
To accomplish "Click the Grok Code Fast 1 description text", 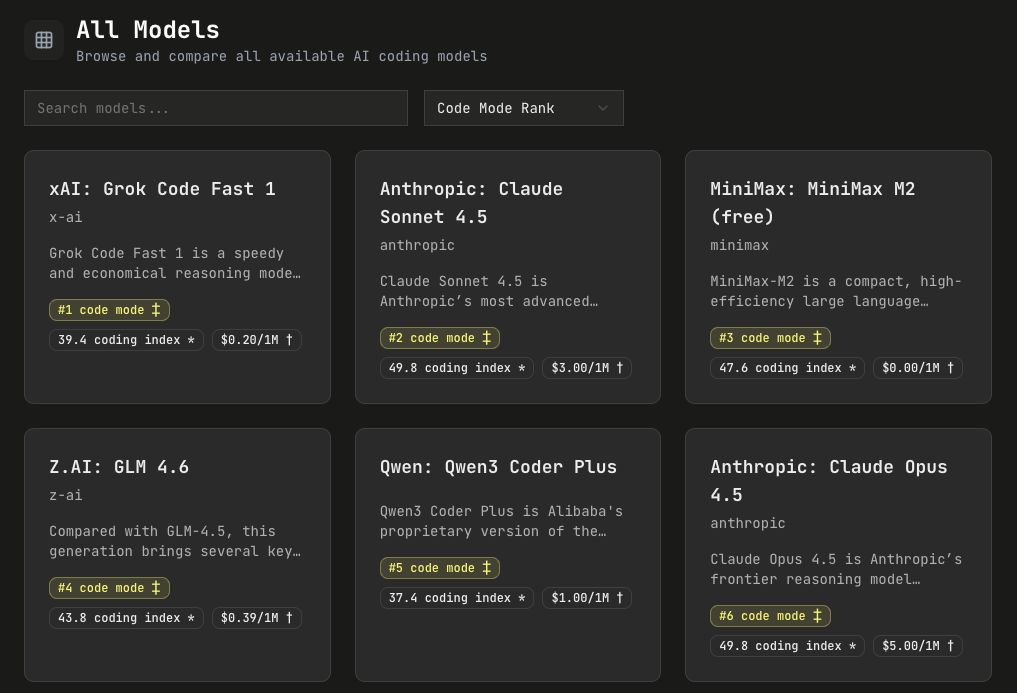I will [x=175, y=263].
